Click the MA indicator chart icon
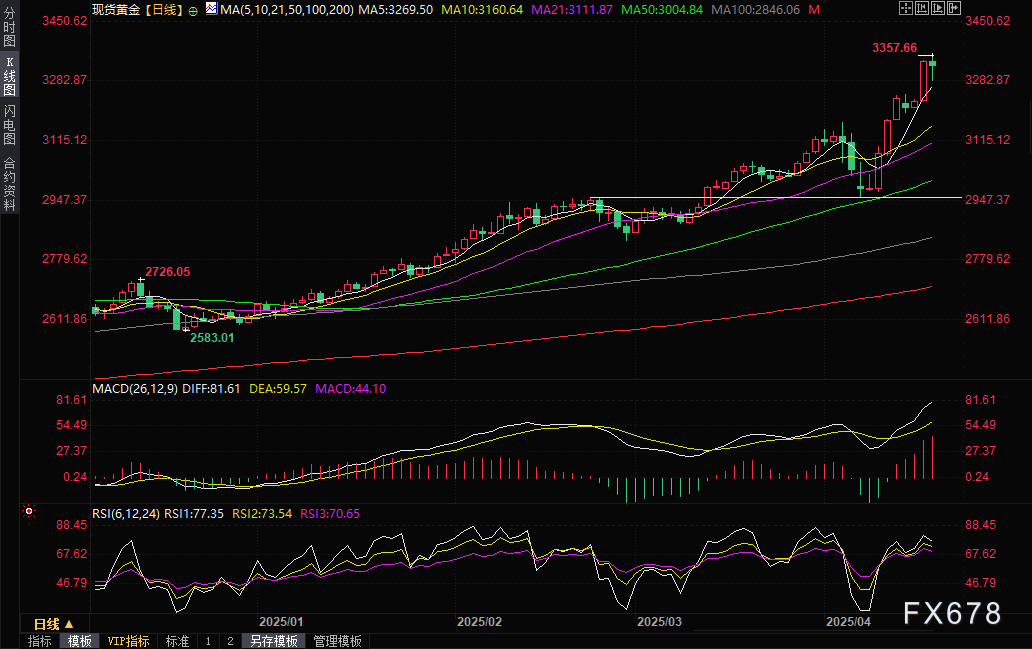The height and width of the screenshot is (649, 1032). (210, 9)
